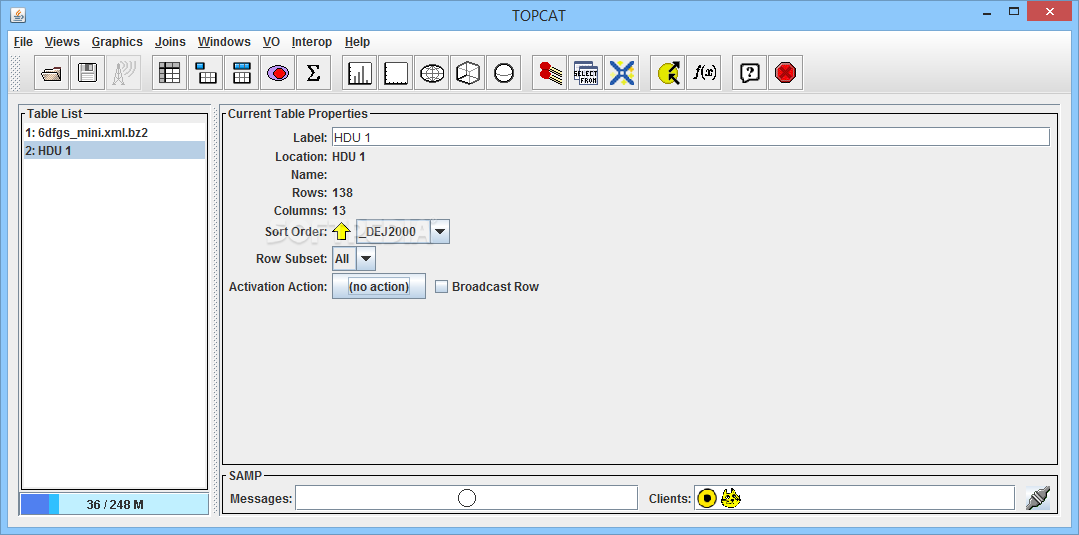Show column statistics Sigma icon
Viewport: 1079px width, 535px height.
pyautogui.click(x=313, y=73)
